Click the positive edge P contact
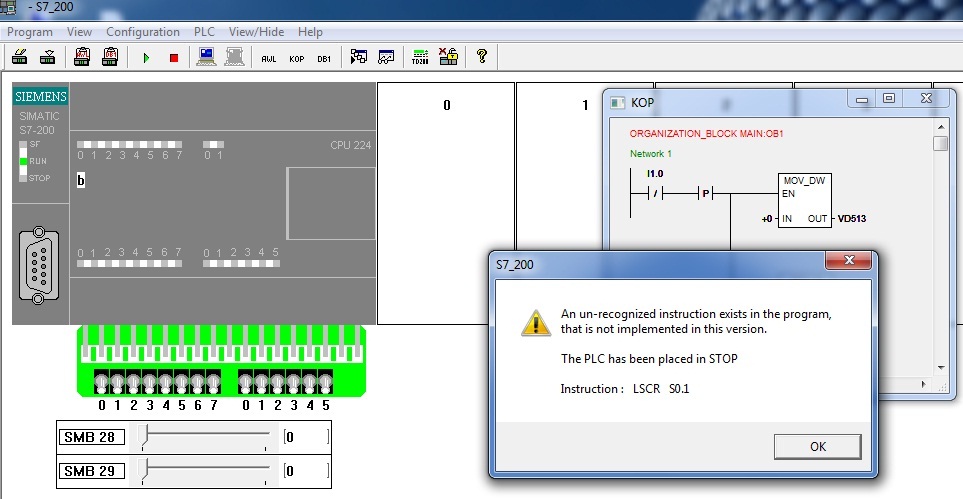The image size is (963, 499). pos(706,194)
